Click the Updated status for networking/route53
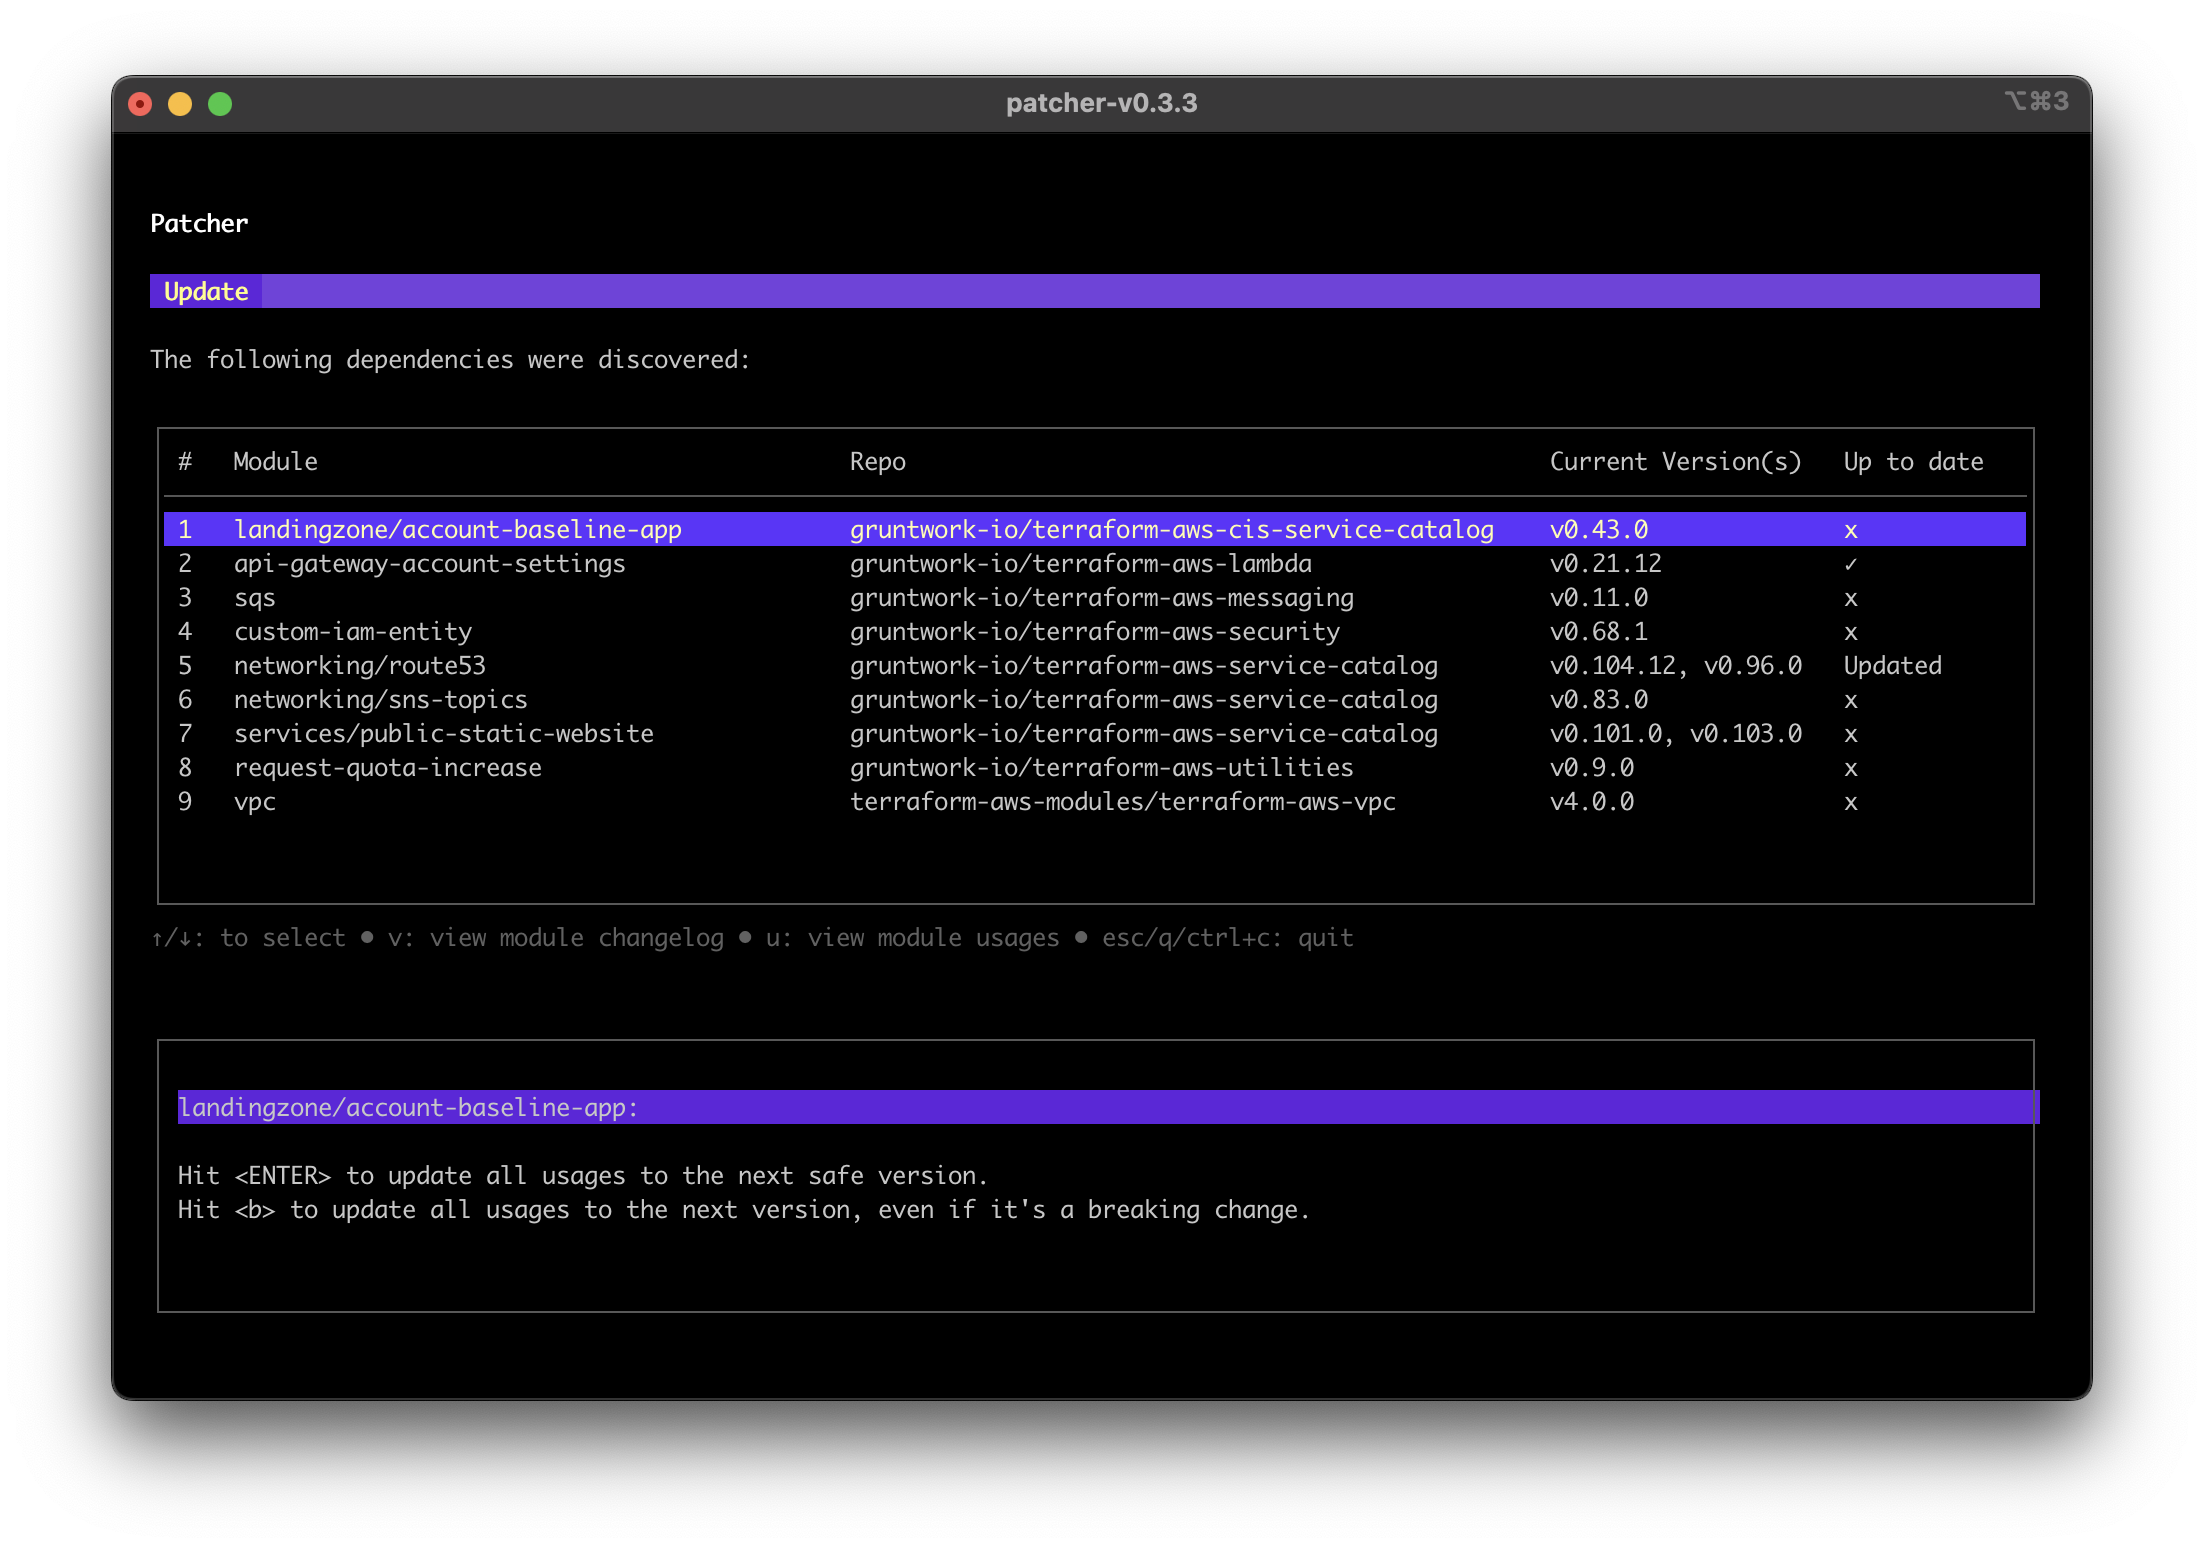 (x=1892, y=665)
